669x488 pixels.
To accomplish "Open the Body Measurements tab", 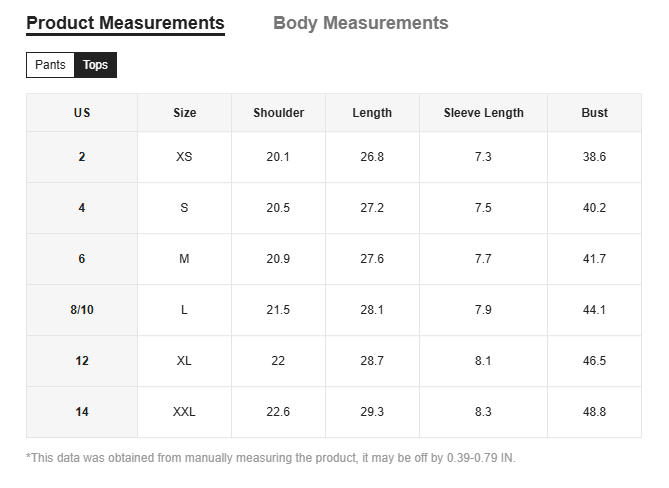I will coord(360,23).
